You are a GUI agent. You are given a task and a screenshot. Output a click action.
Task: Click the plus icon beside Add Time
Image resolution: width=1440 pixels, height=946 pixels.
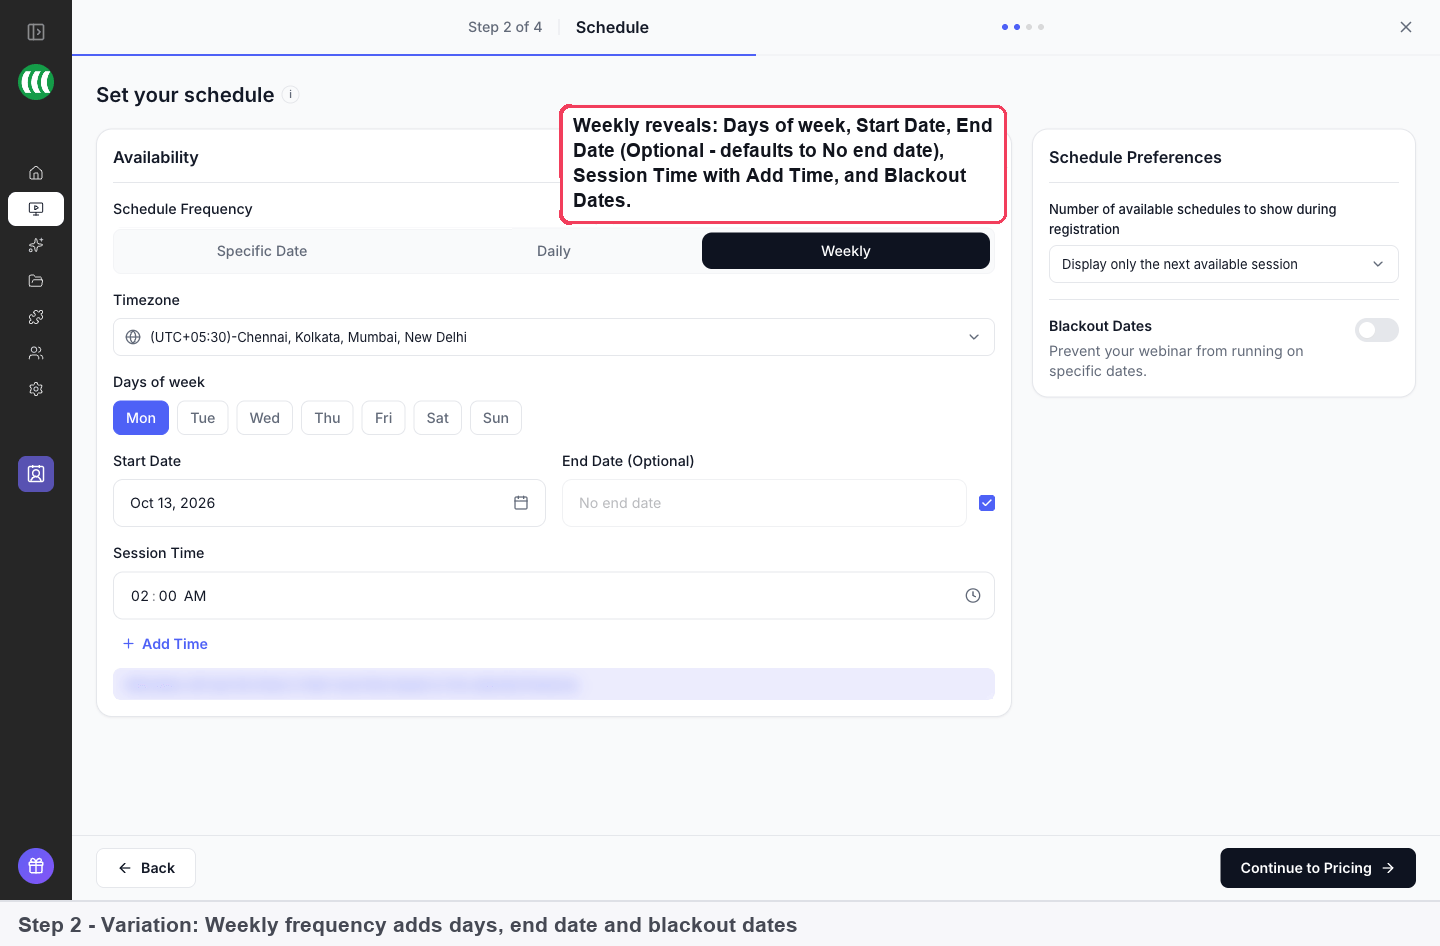point(128,644)
